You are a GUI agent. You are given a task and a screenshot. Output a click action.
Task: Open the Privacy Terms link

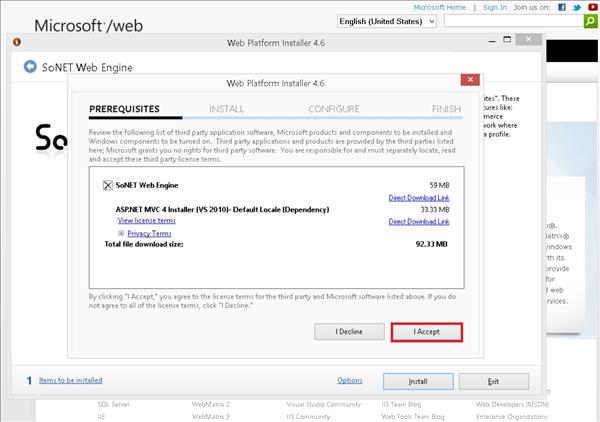click(149, 233)
